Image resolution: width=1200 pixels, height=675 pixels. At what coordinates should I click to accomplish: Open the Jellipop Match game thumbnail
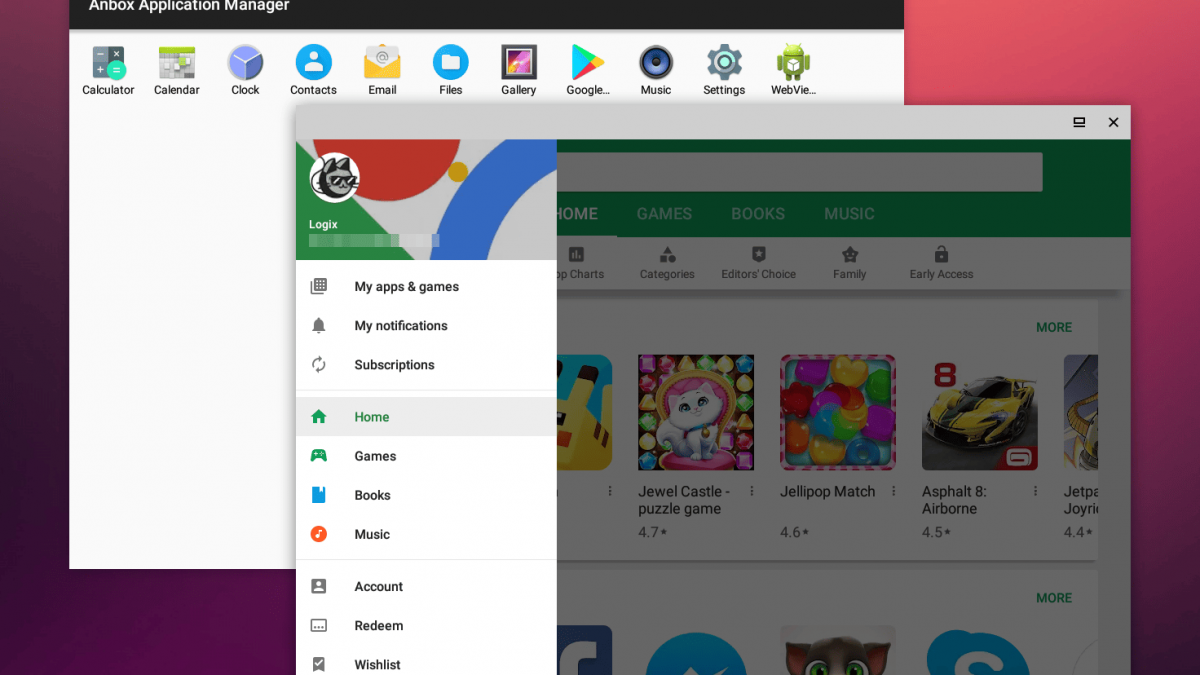838,412
